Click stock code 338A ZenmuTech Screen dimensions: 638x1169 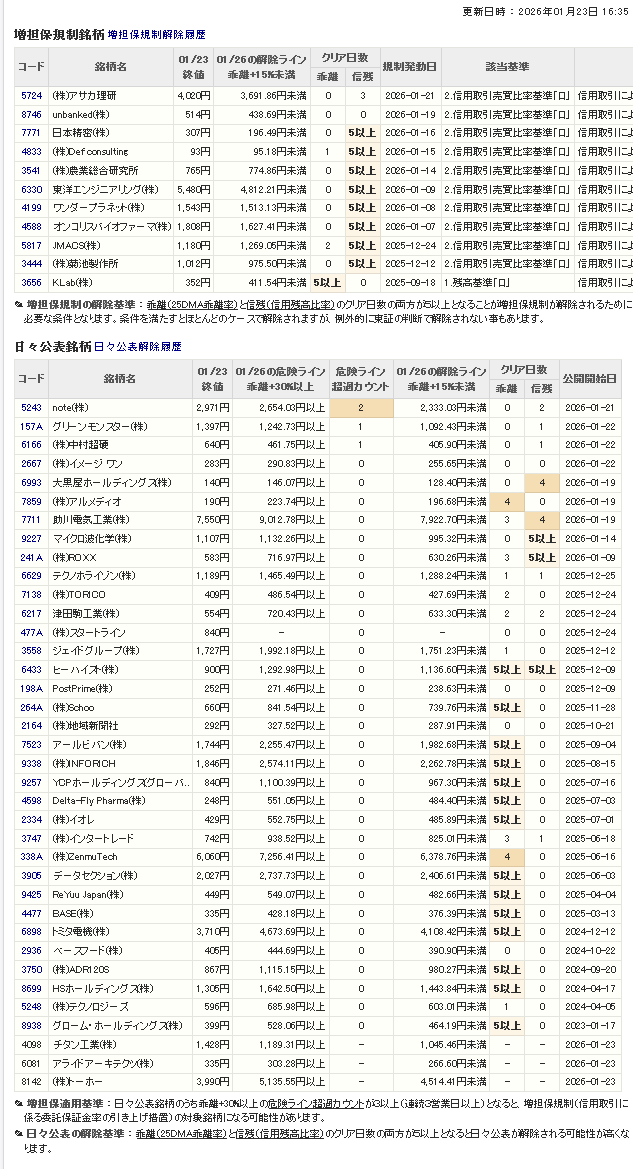click(31, 857)
